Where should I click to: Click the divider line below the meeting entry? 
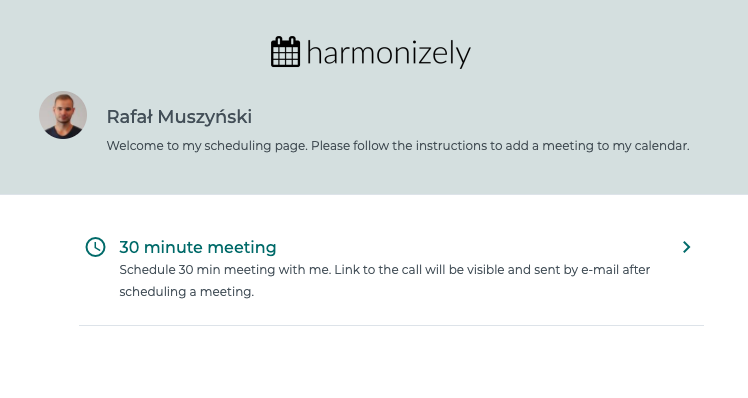coord(391,325)
